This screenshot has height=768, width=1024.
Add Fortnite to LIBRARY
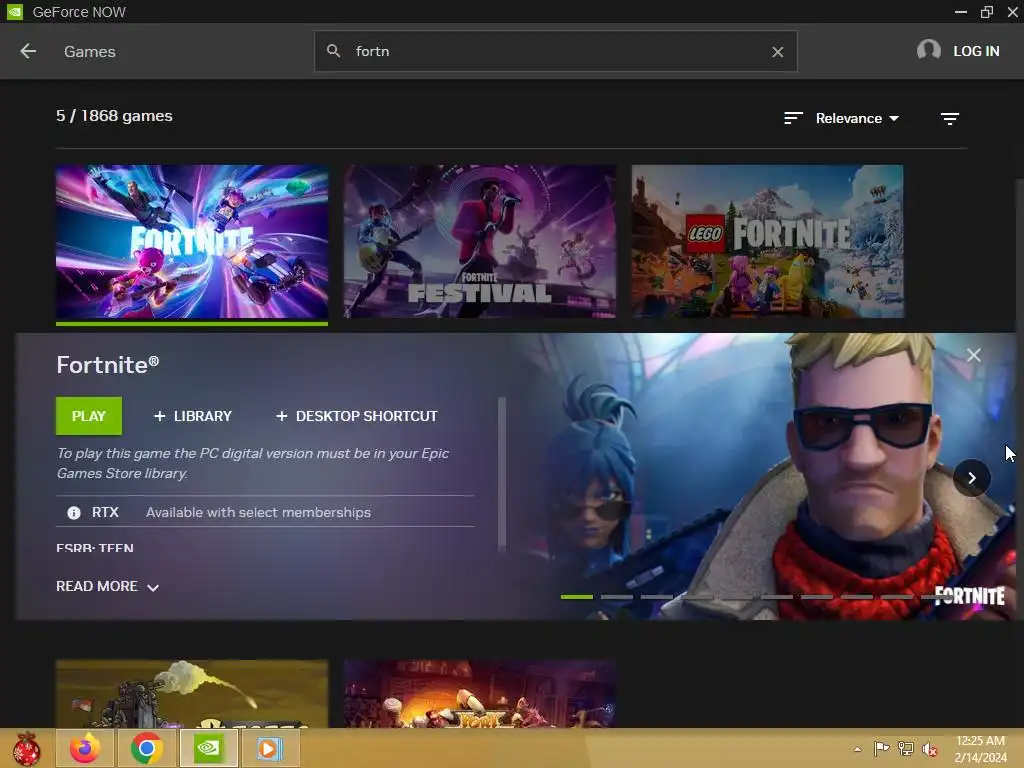[193, 416]
